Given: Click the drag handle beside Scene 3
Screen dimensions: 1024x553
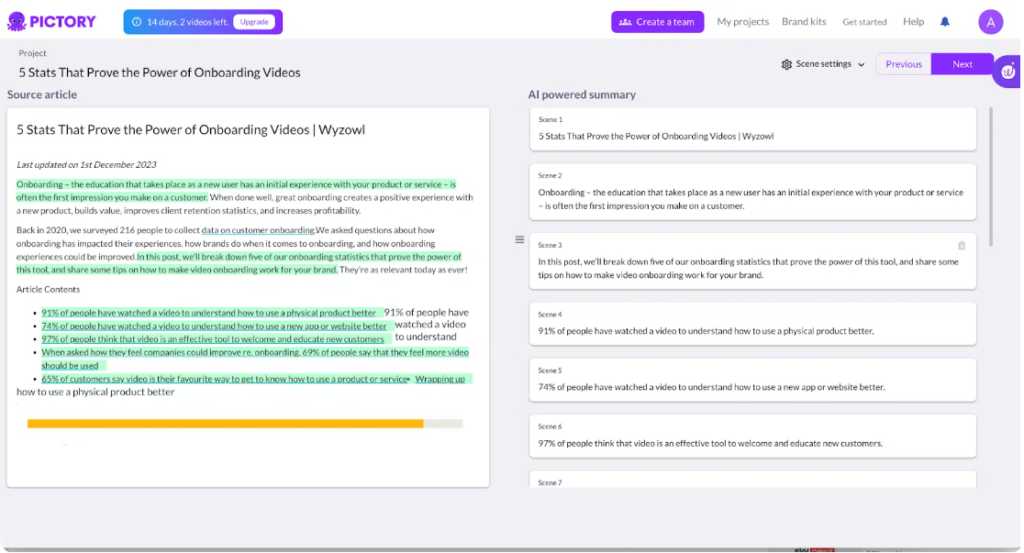Looking at the screenshot, I should coord(519,239).
